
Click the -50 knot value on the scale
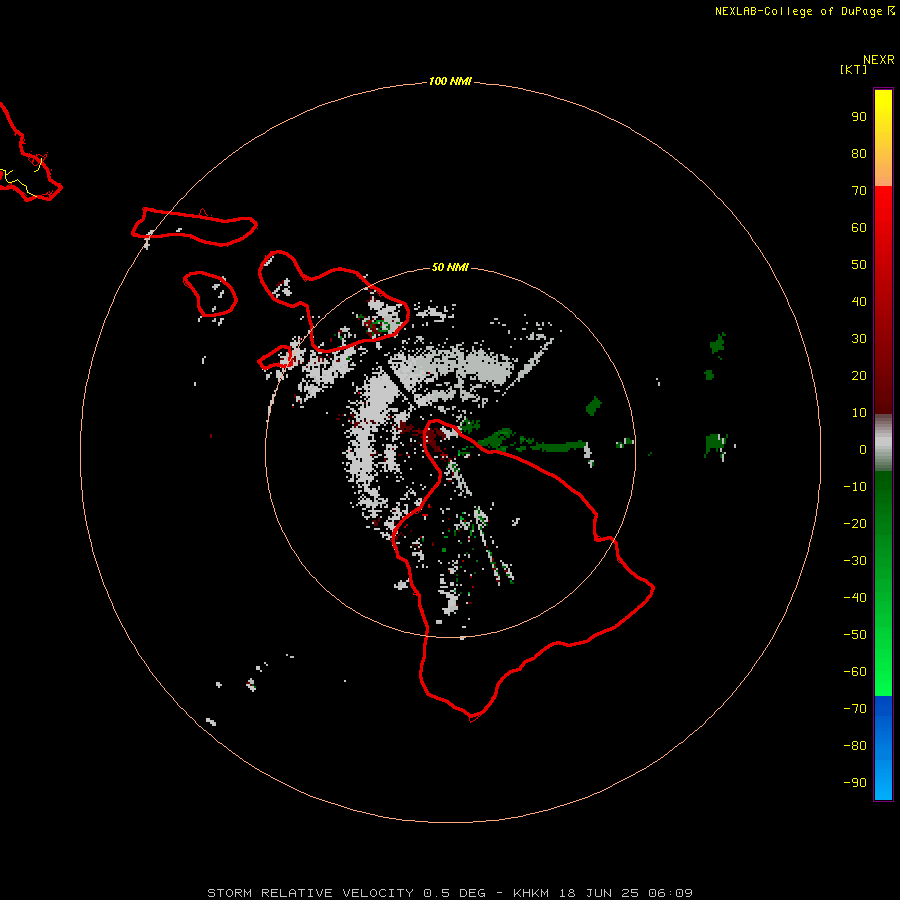pos(855,635)
